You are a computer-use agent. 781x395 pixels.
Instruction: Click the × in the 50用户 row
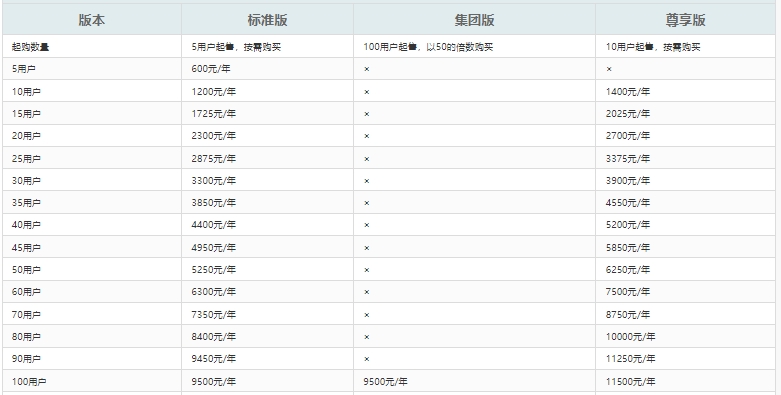pyautogui.click(x=367, y=270)
